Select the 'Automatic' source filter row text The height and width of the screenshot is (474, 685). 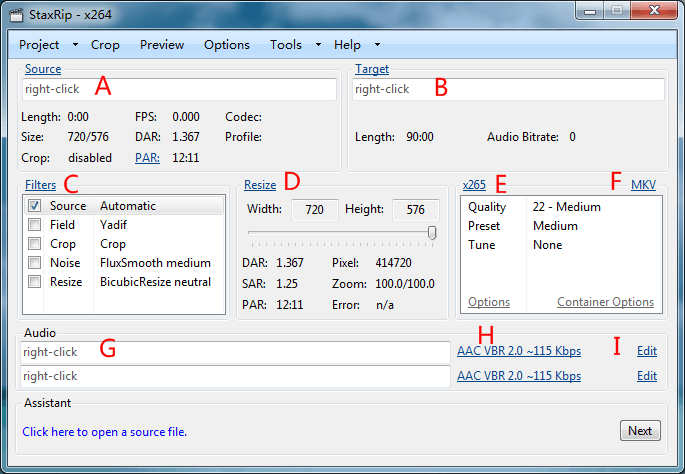(x=128, y=206)
